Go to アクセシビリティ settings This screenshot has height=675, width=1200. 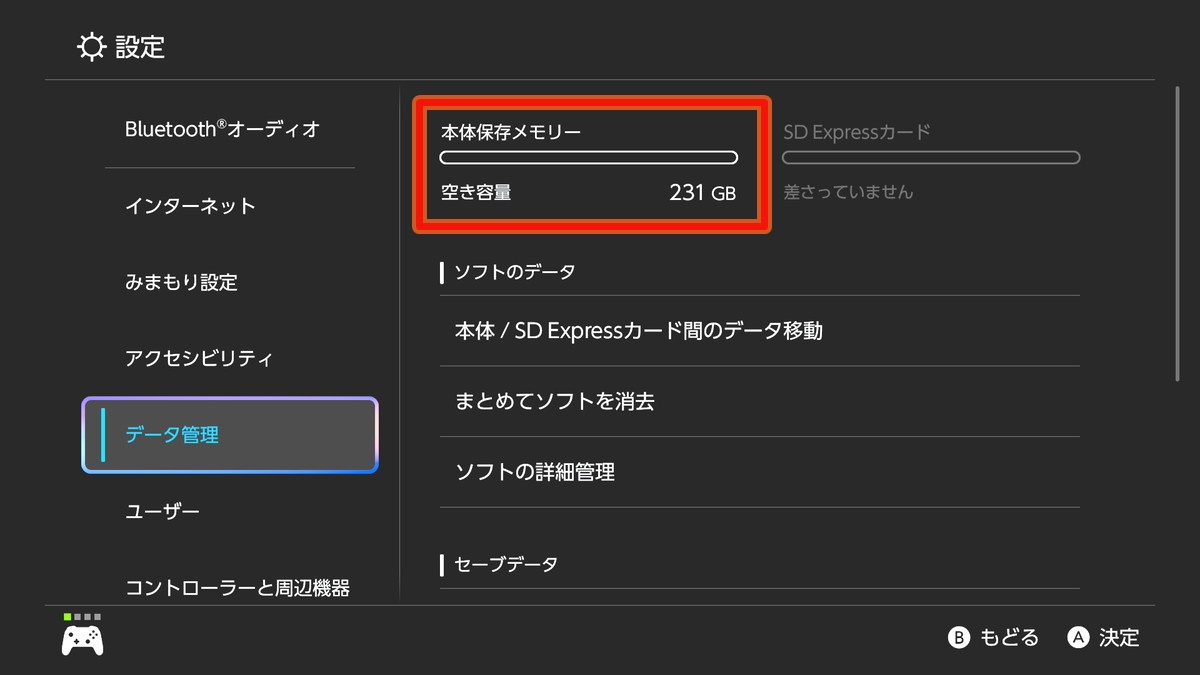pos(198,358)
